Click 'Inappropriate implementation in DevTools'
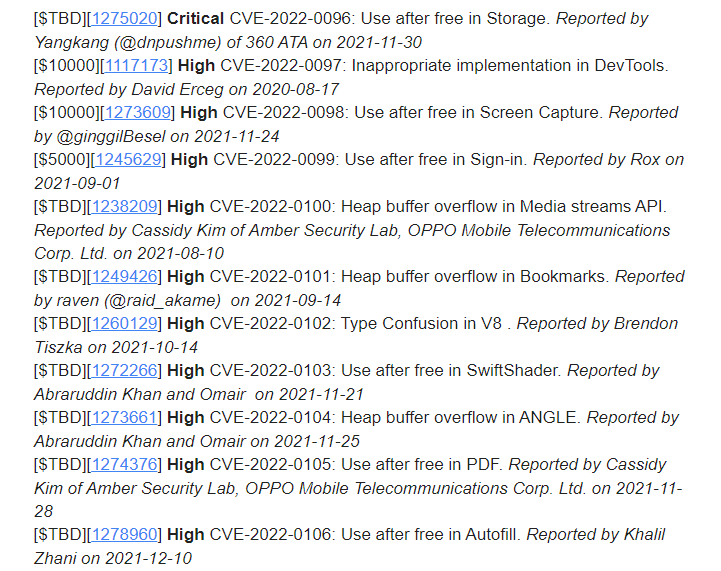 click(x=508, y=65)
